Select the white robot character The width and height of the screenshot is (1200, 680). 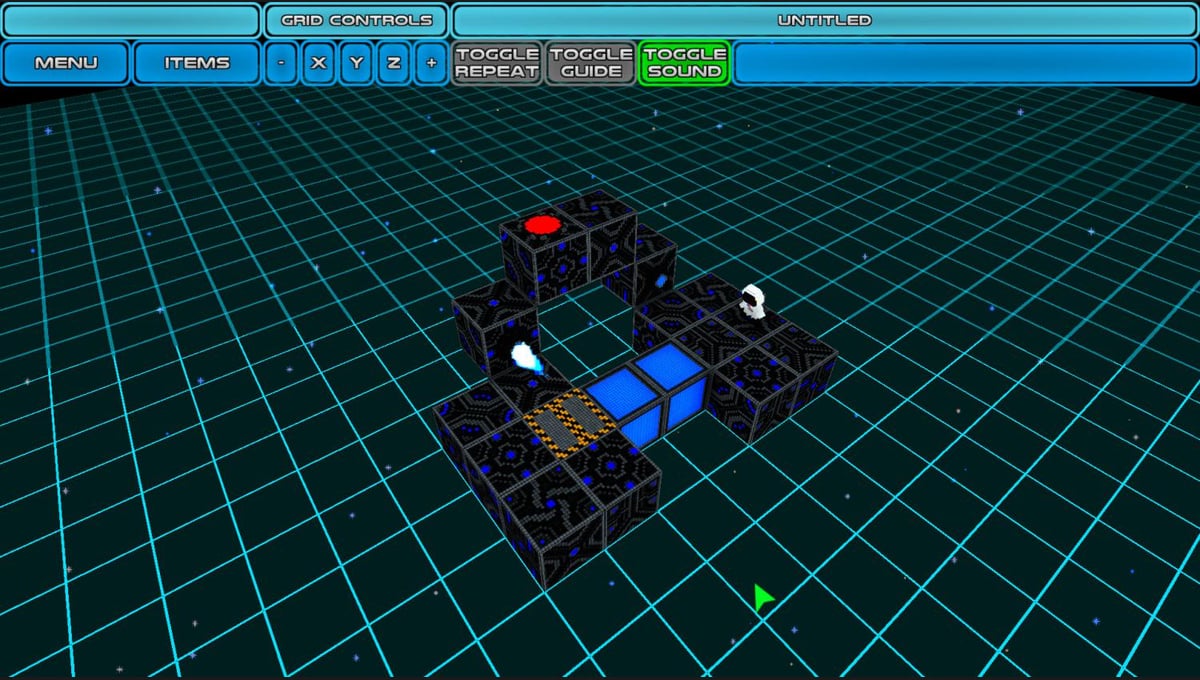[753, 302]
